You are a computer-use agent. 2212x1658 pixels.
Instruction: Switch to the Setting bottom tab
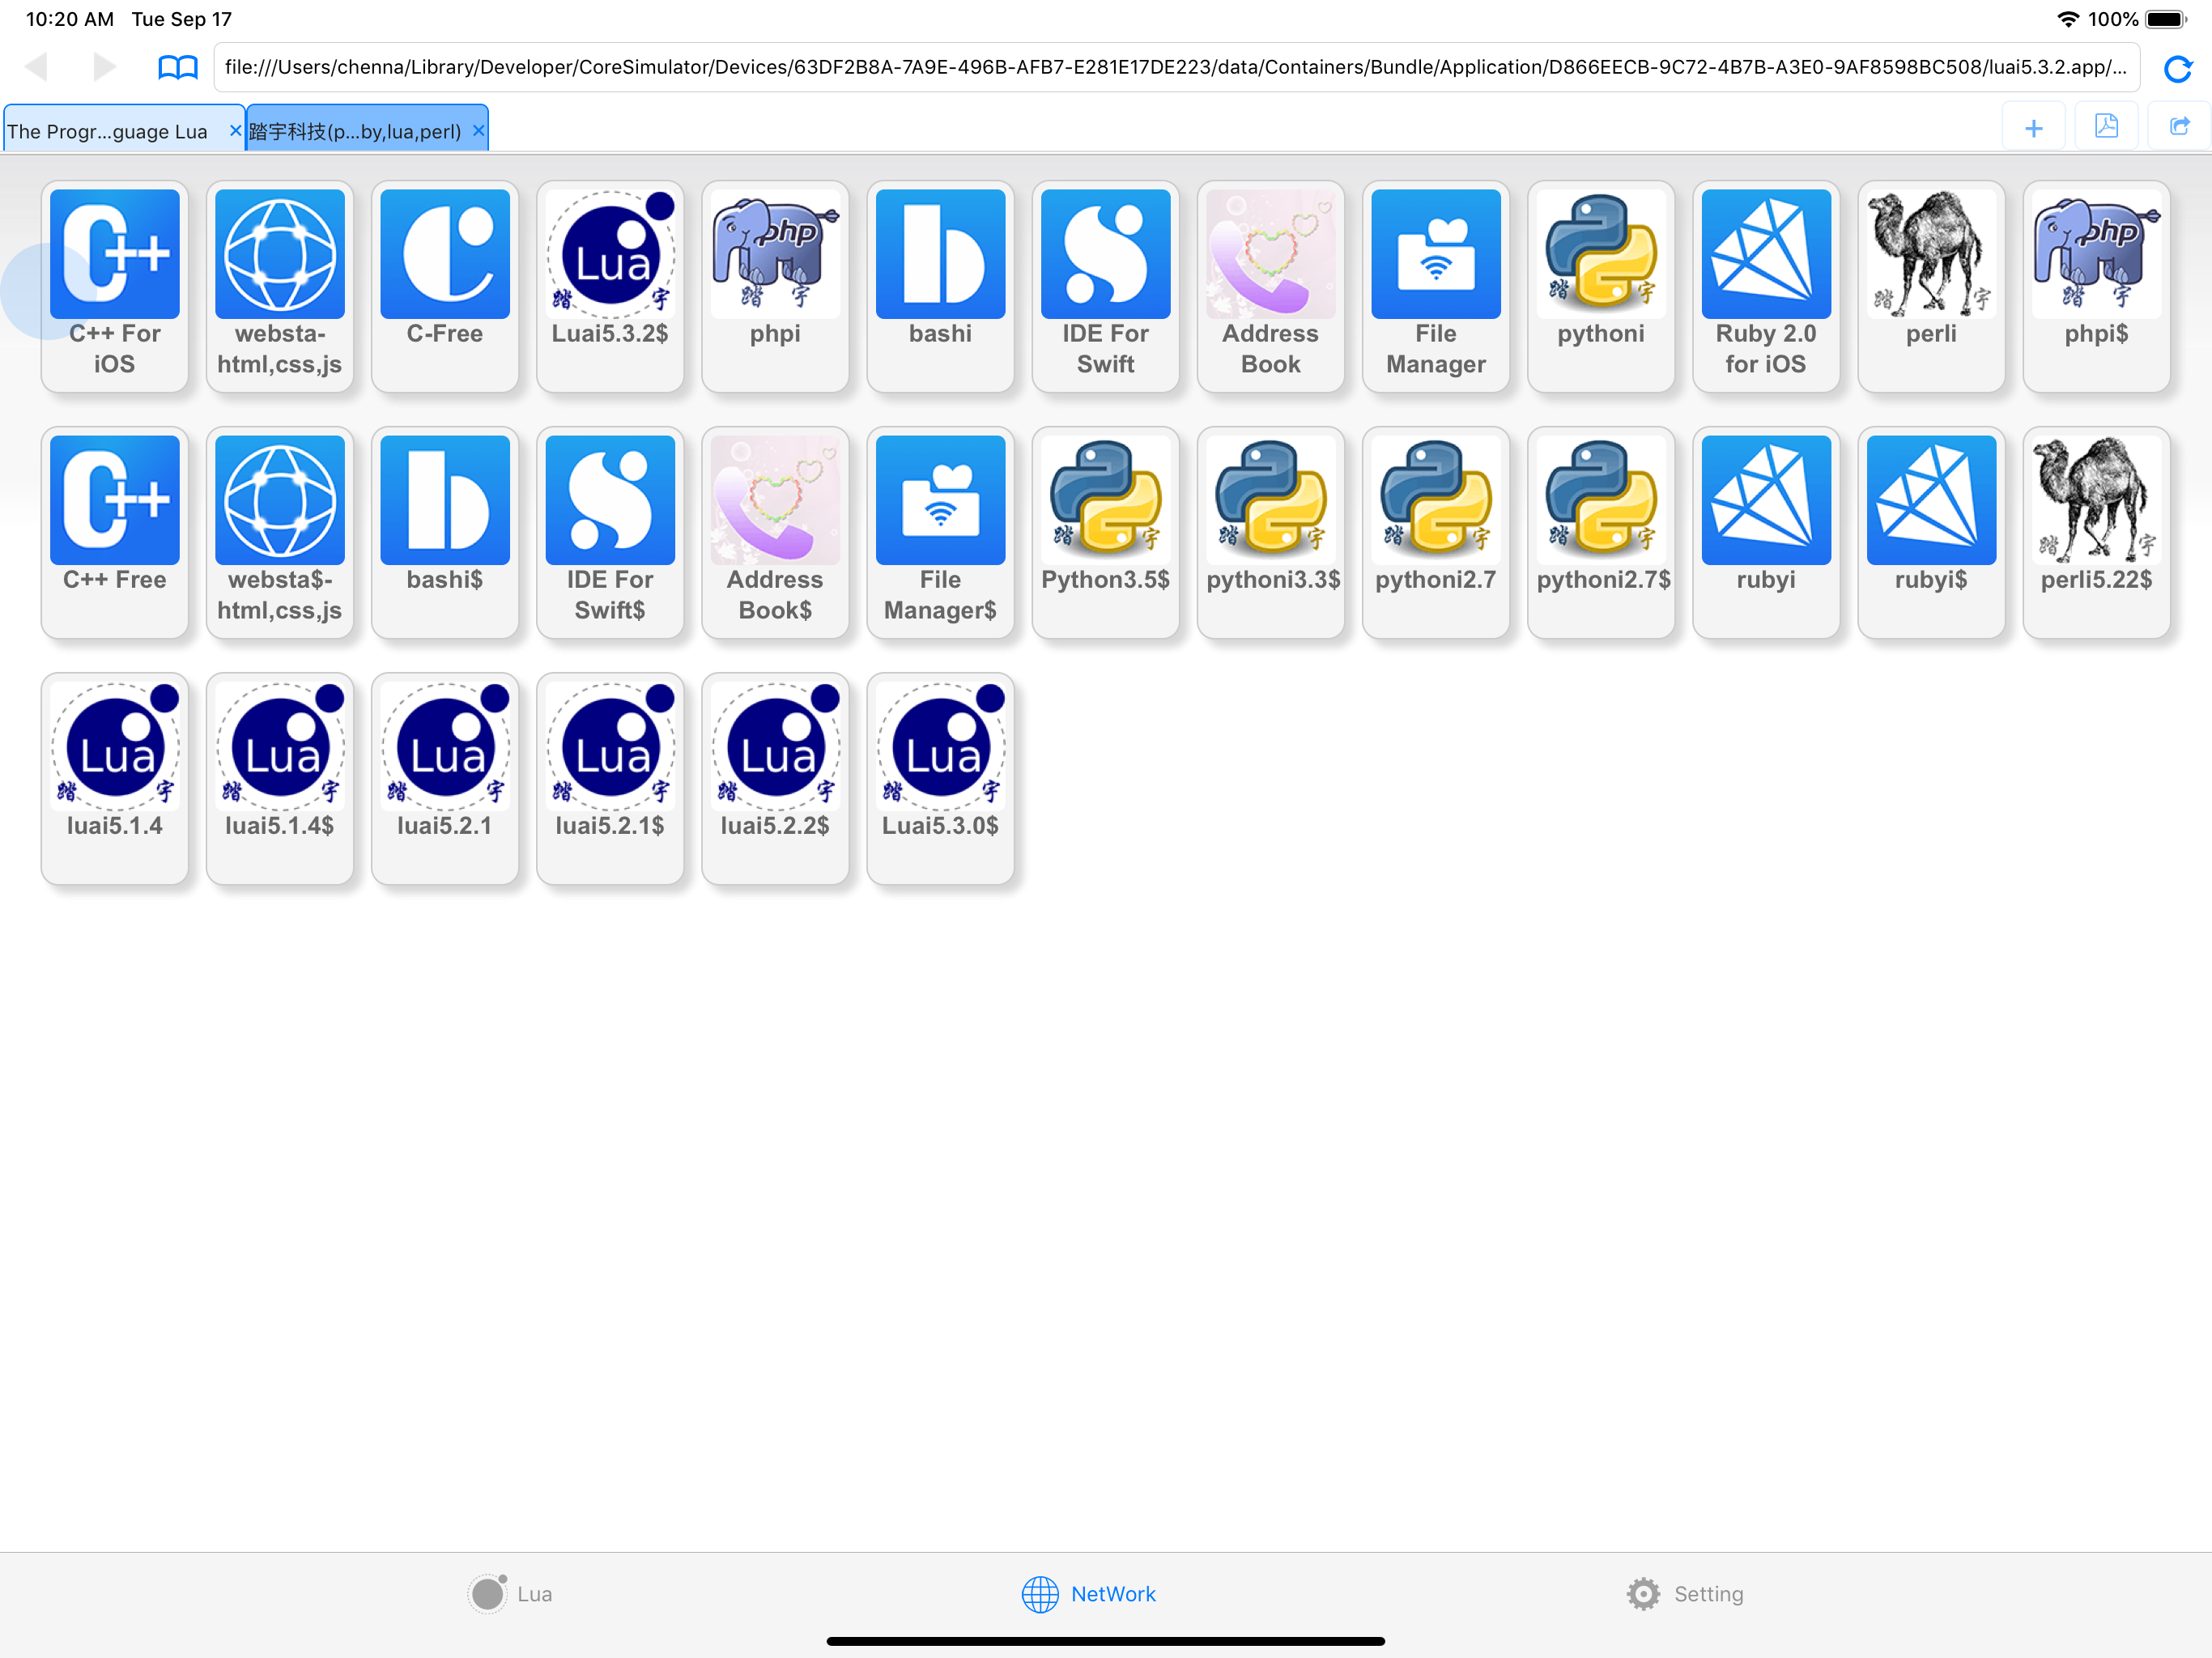coord(1684,1594)
